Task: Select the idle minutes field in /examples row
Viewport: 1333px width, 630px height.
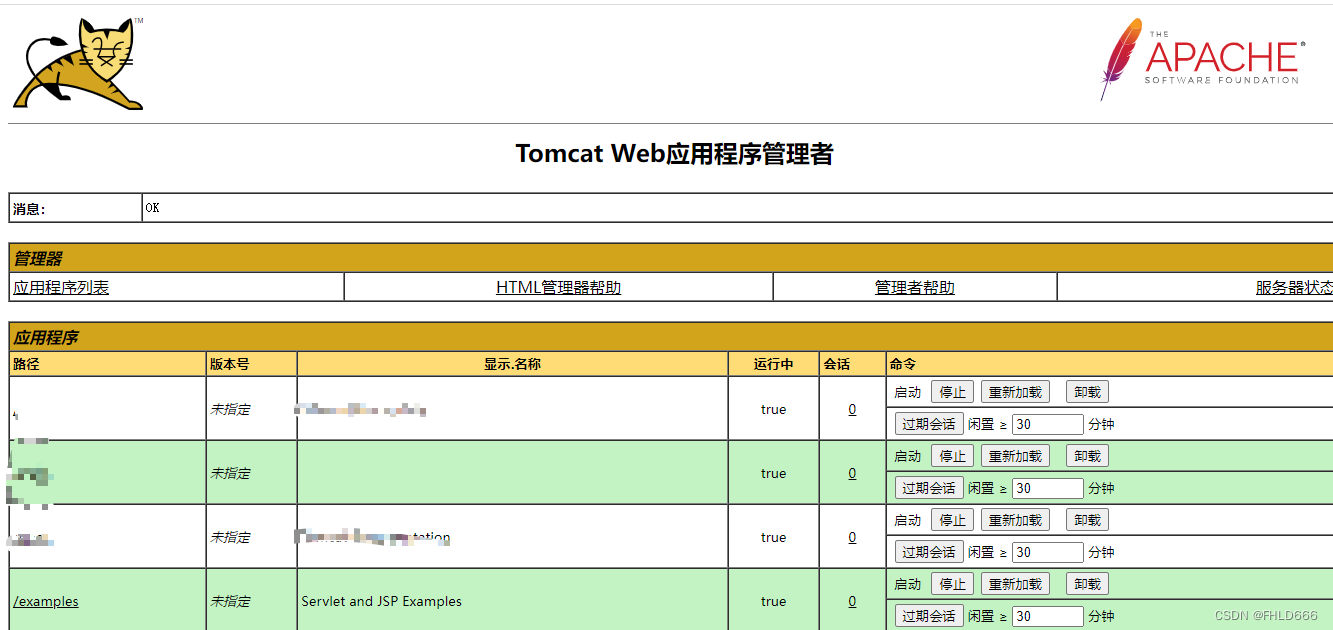Action: coord(1048,615)
